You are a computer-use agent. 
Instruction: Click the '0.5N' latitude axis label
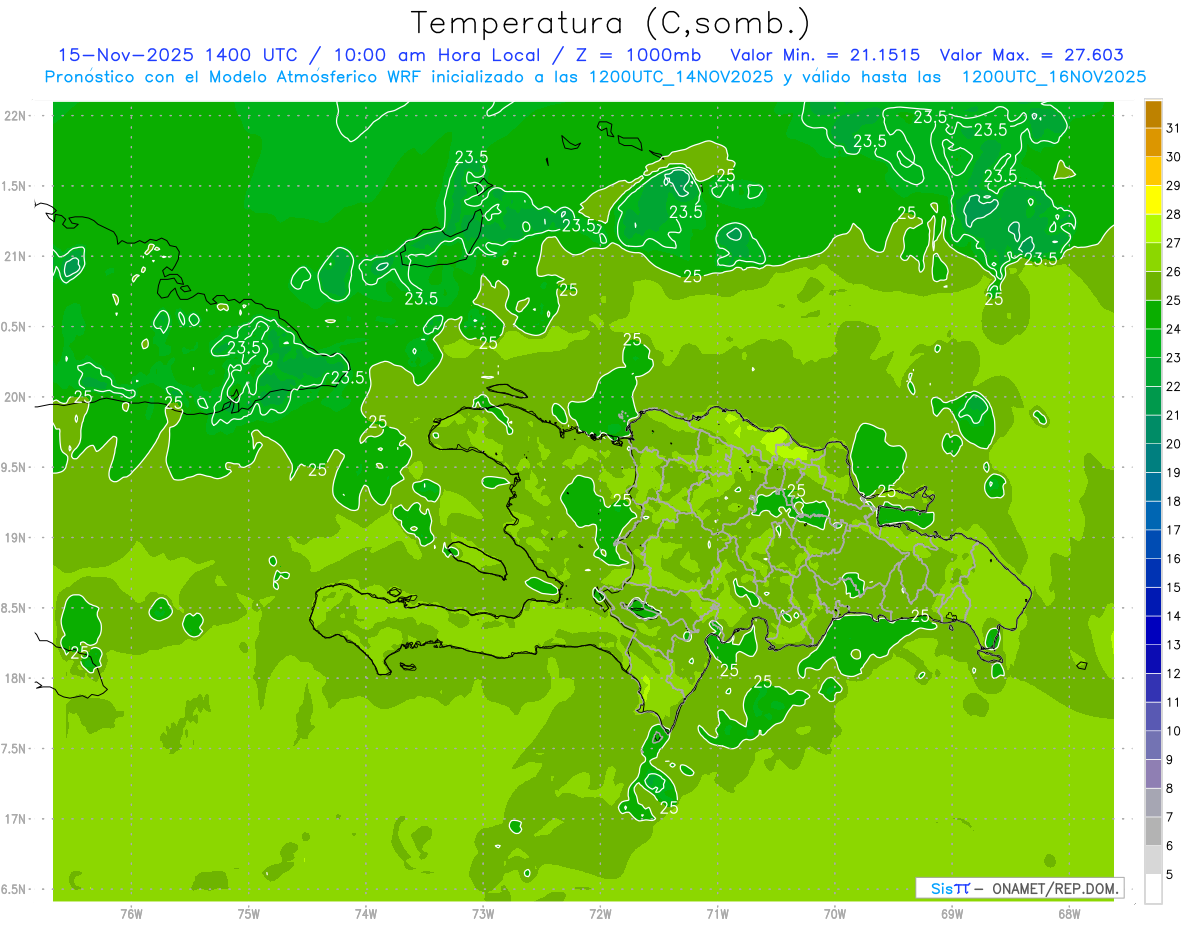pos(15,327)
